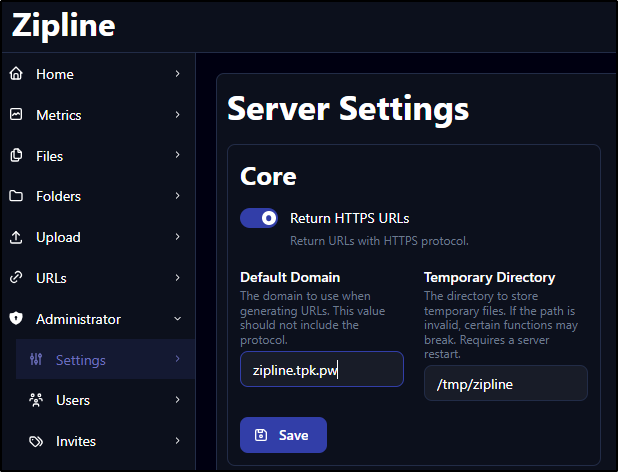Click the chevron next to URLs
This screenshot has height=472, width=618.
pos(178,278)
